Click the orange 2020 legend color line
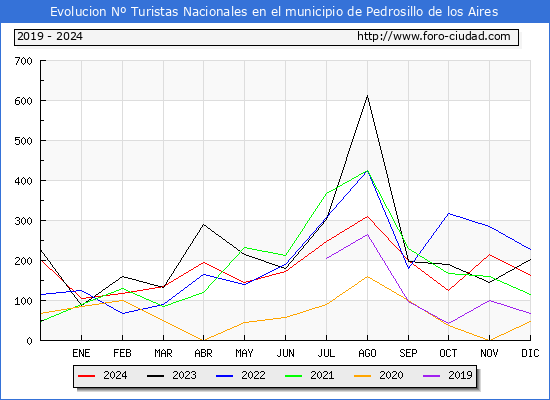Image resolution: width=550 pixels, height=400 pixels. point(363,376)
